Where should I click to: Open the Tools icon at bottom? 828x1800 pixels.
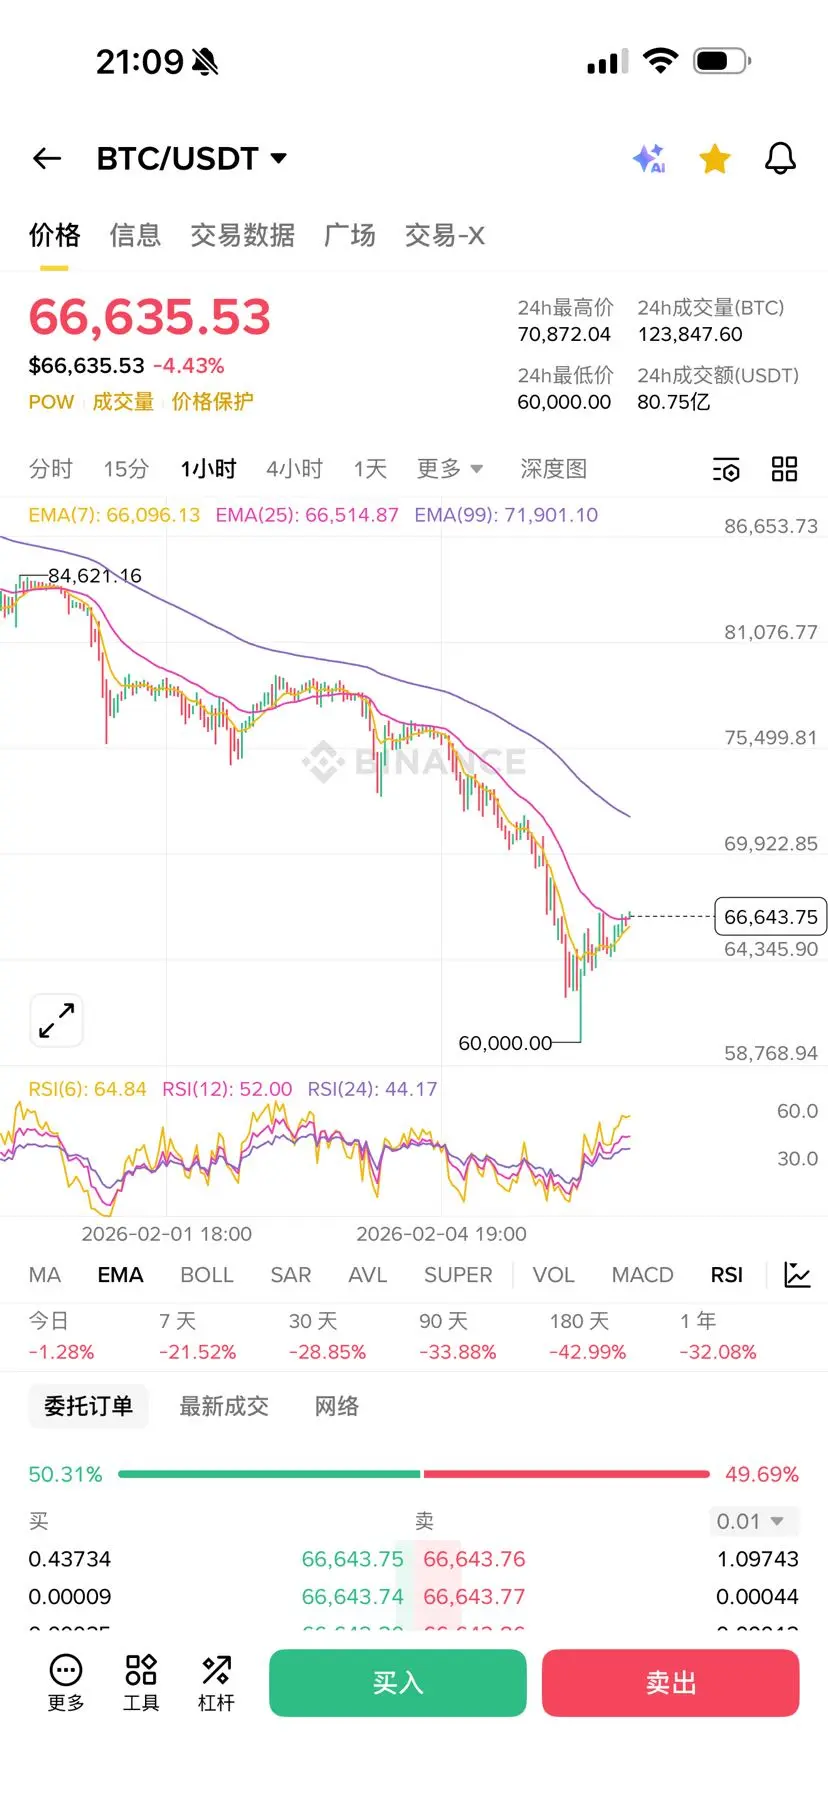point(141,1683)
